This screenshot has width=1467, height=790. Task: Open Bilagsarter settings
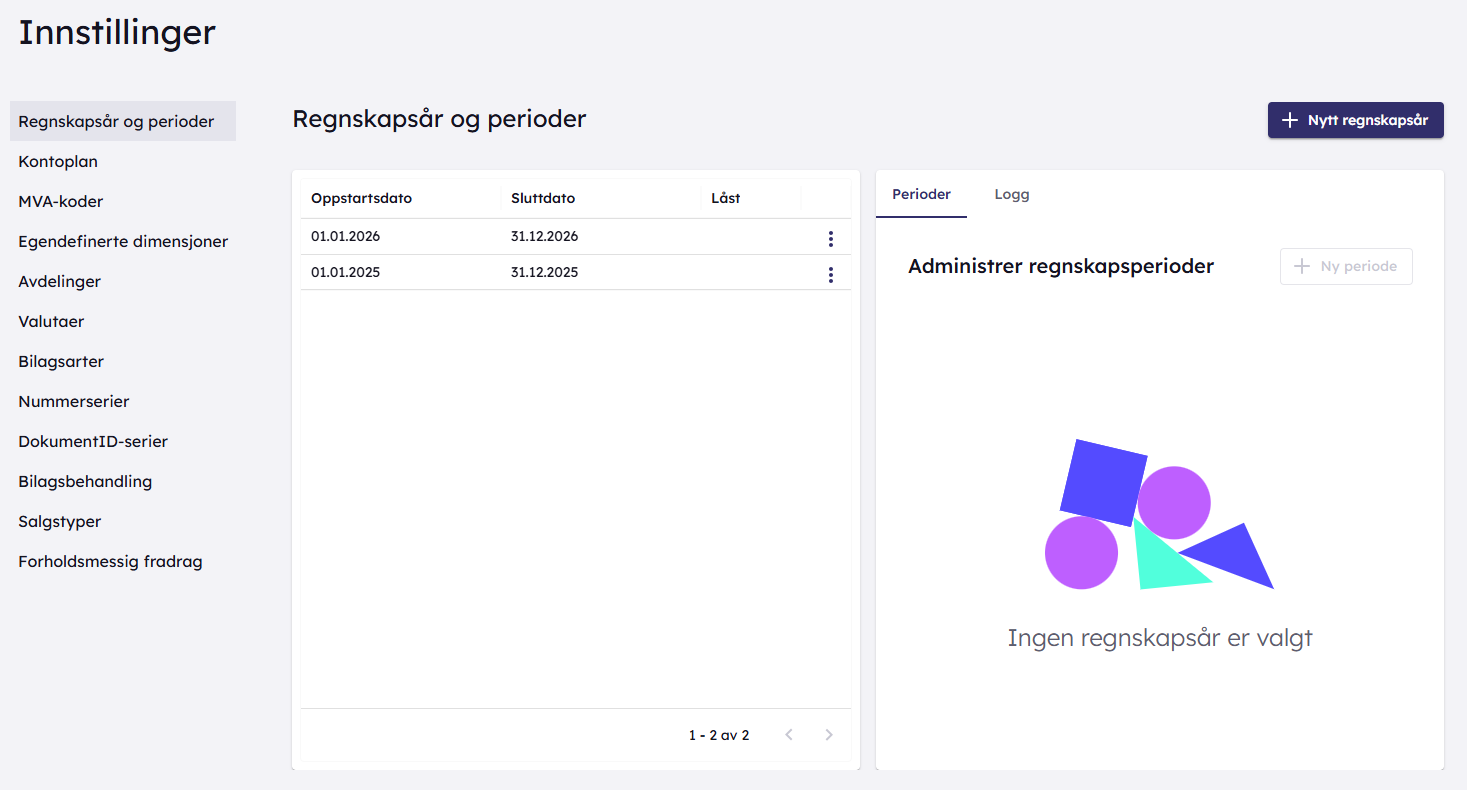pyautogui.click(x=61, y=362)
